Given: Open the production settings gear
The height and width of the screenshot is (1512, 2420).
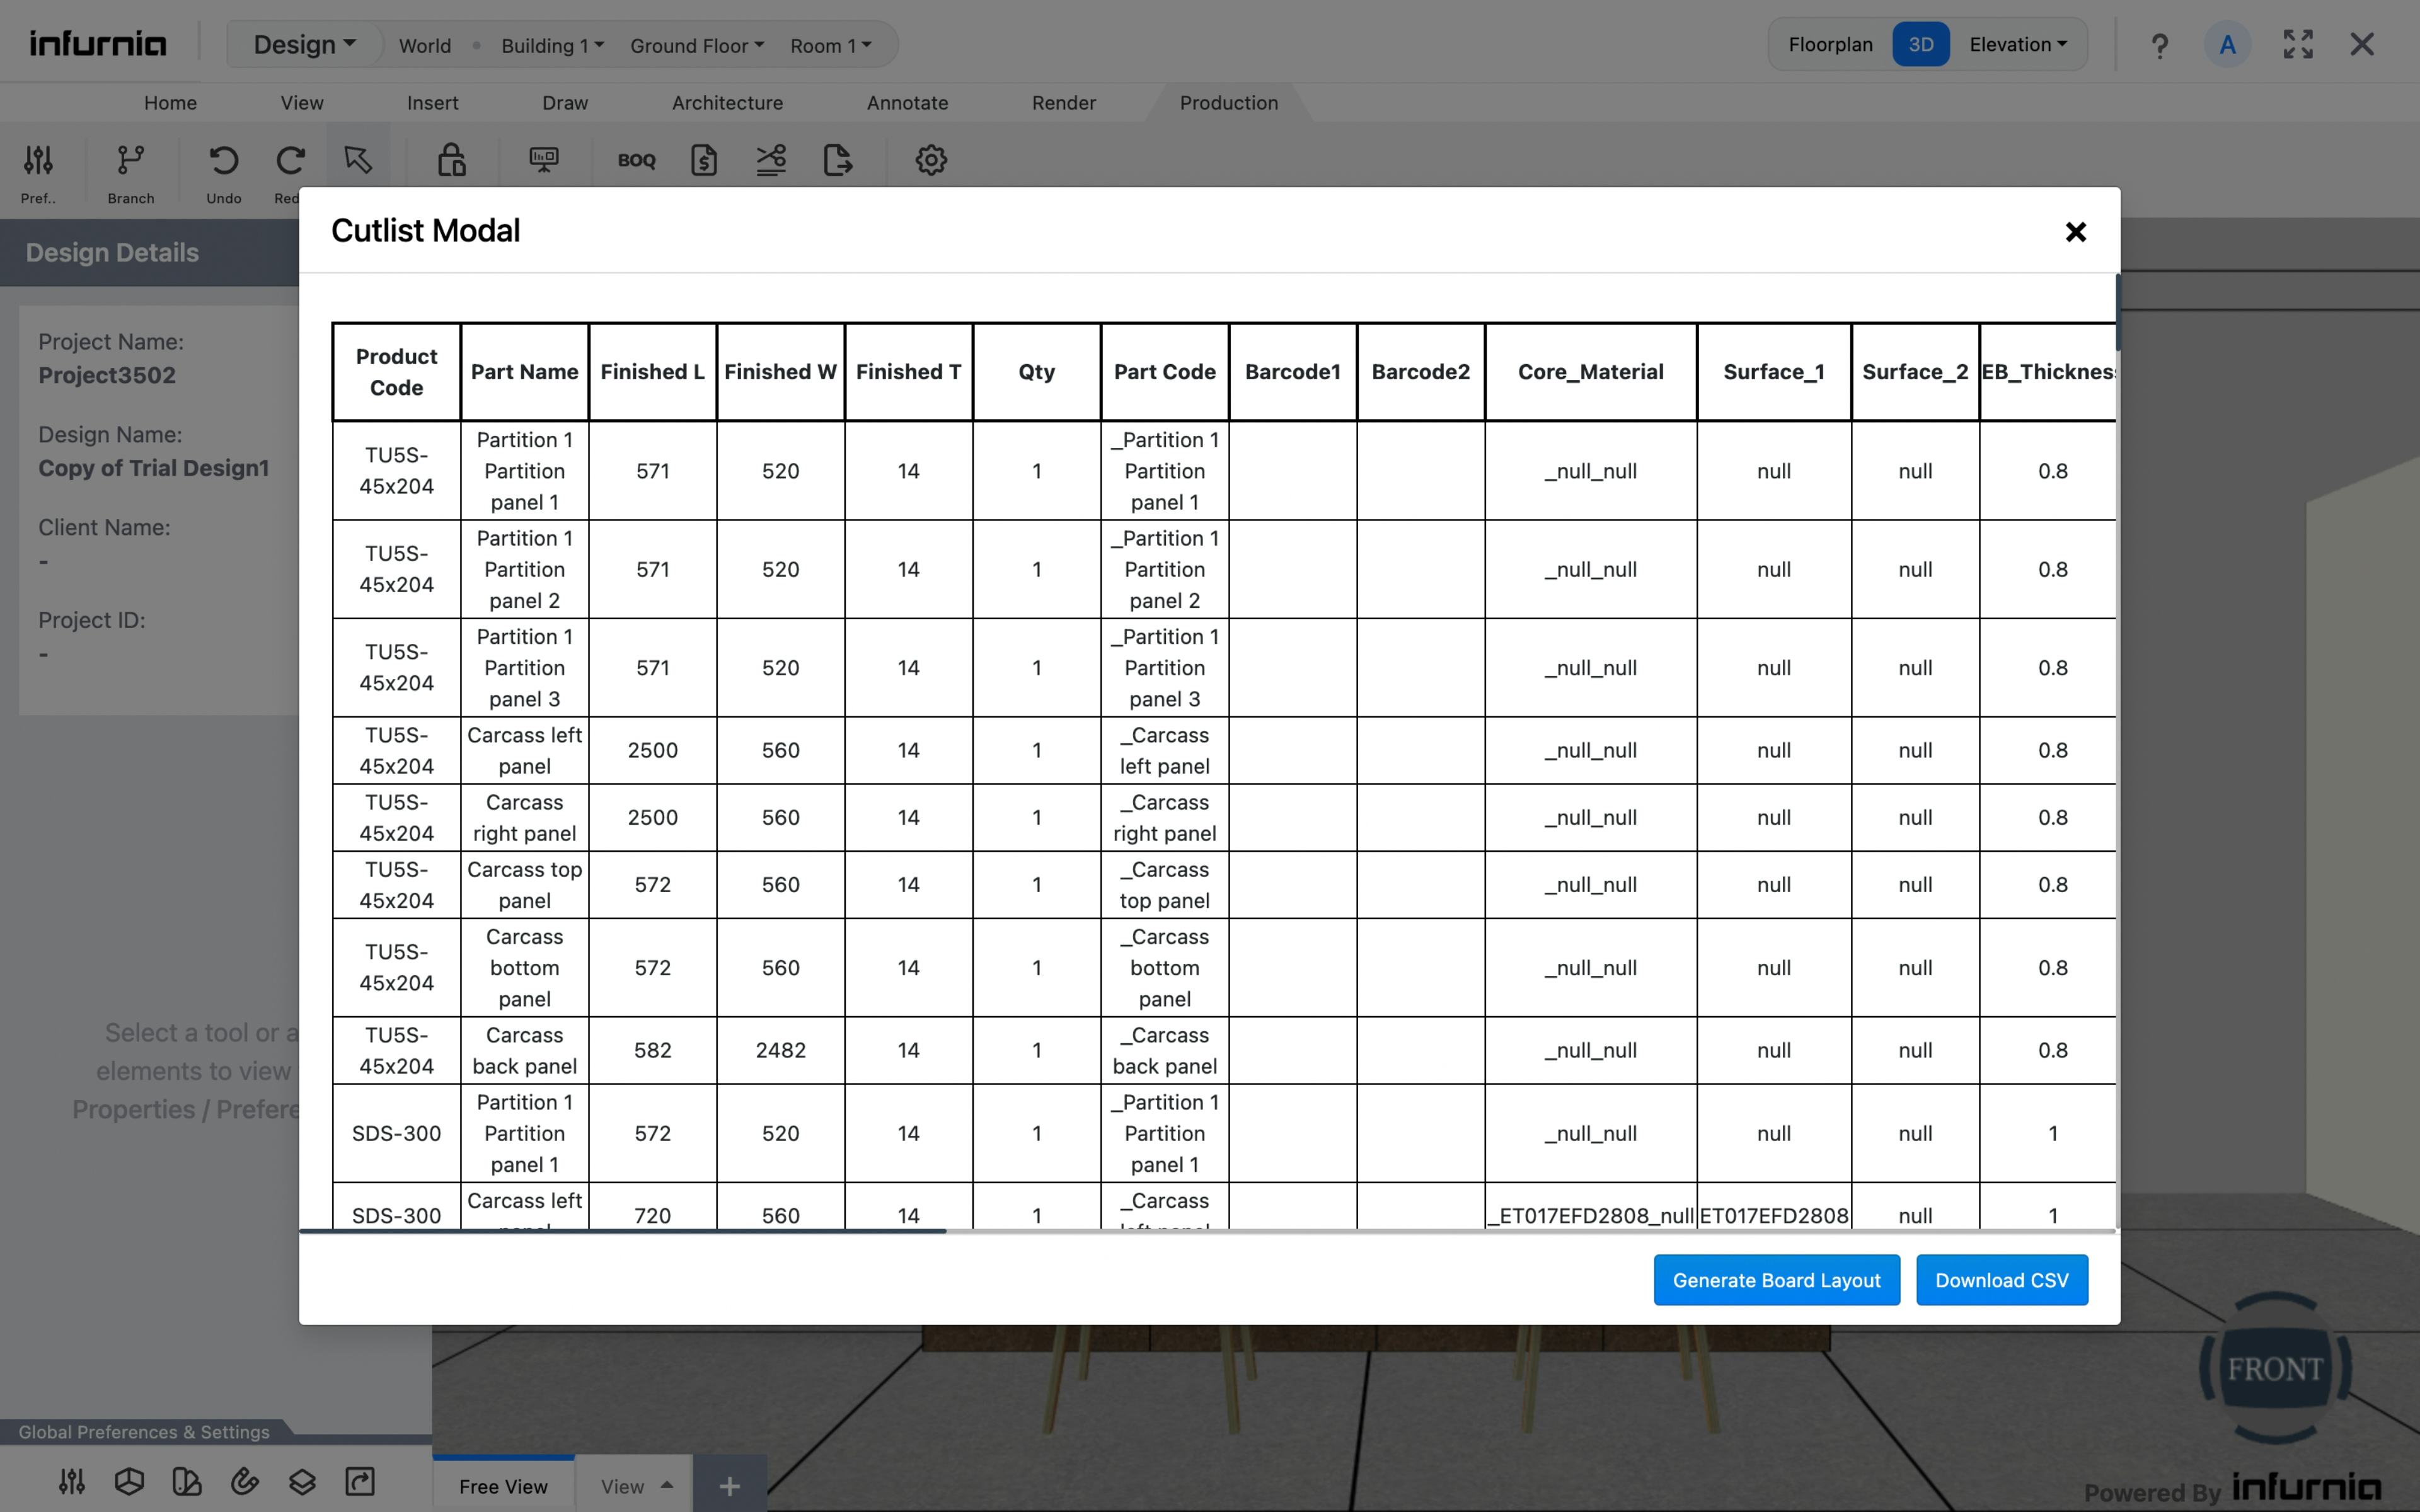Looking at the screenshot, I should tap(930, 161).
